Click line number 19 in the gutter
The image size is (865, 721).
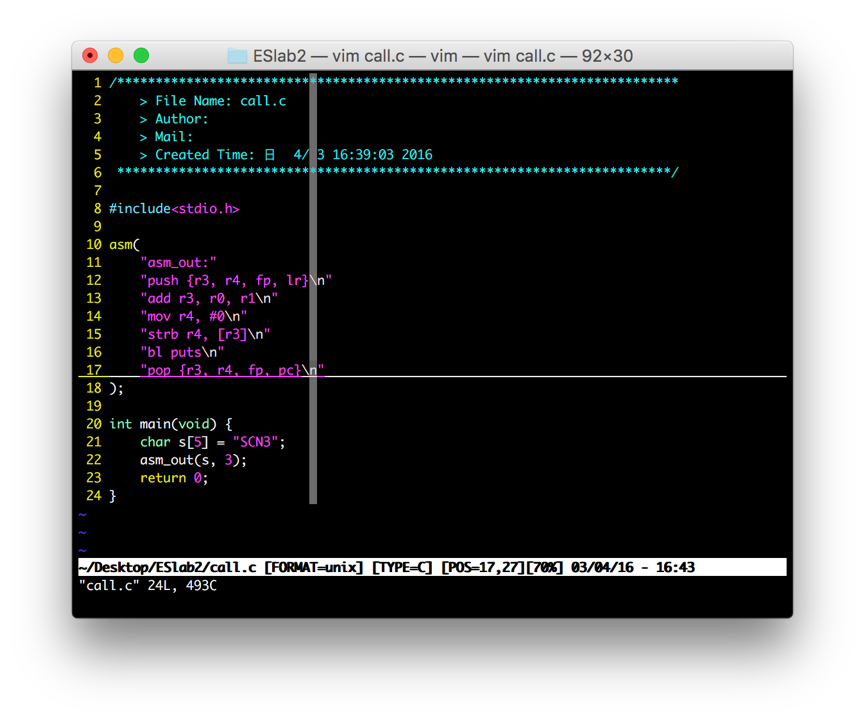pyautogui.click(x=94, y=406)
